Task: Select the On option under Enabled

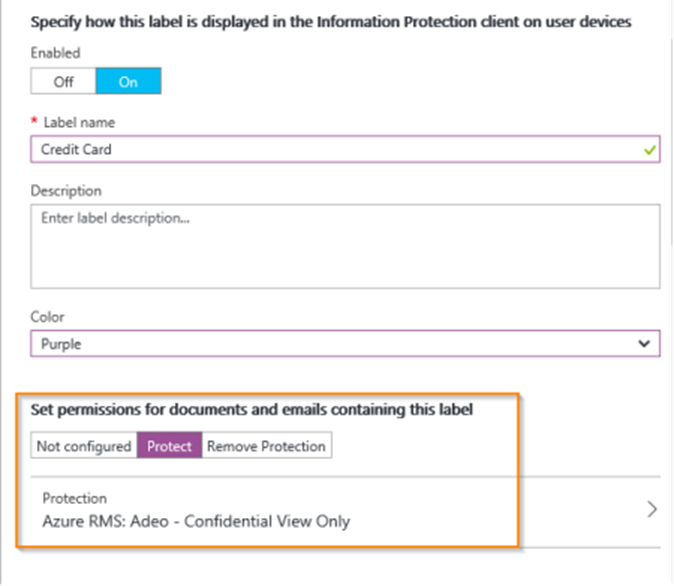Action: tap(129, 81)
